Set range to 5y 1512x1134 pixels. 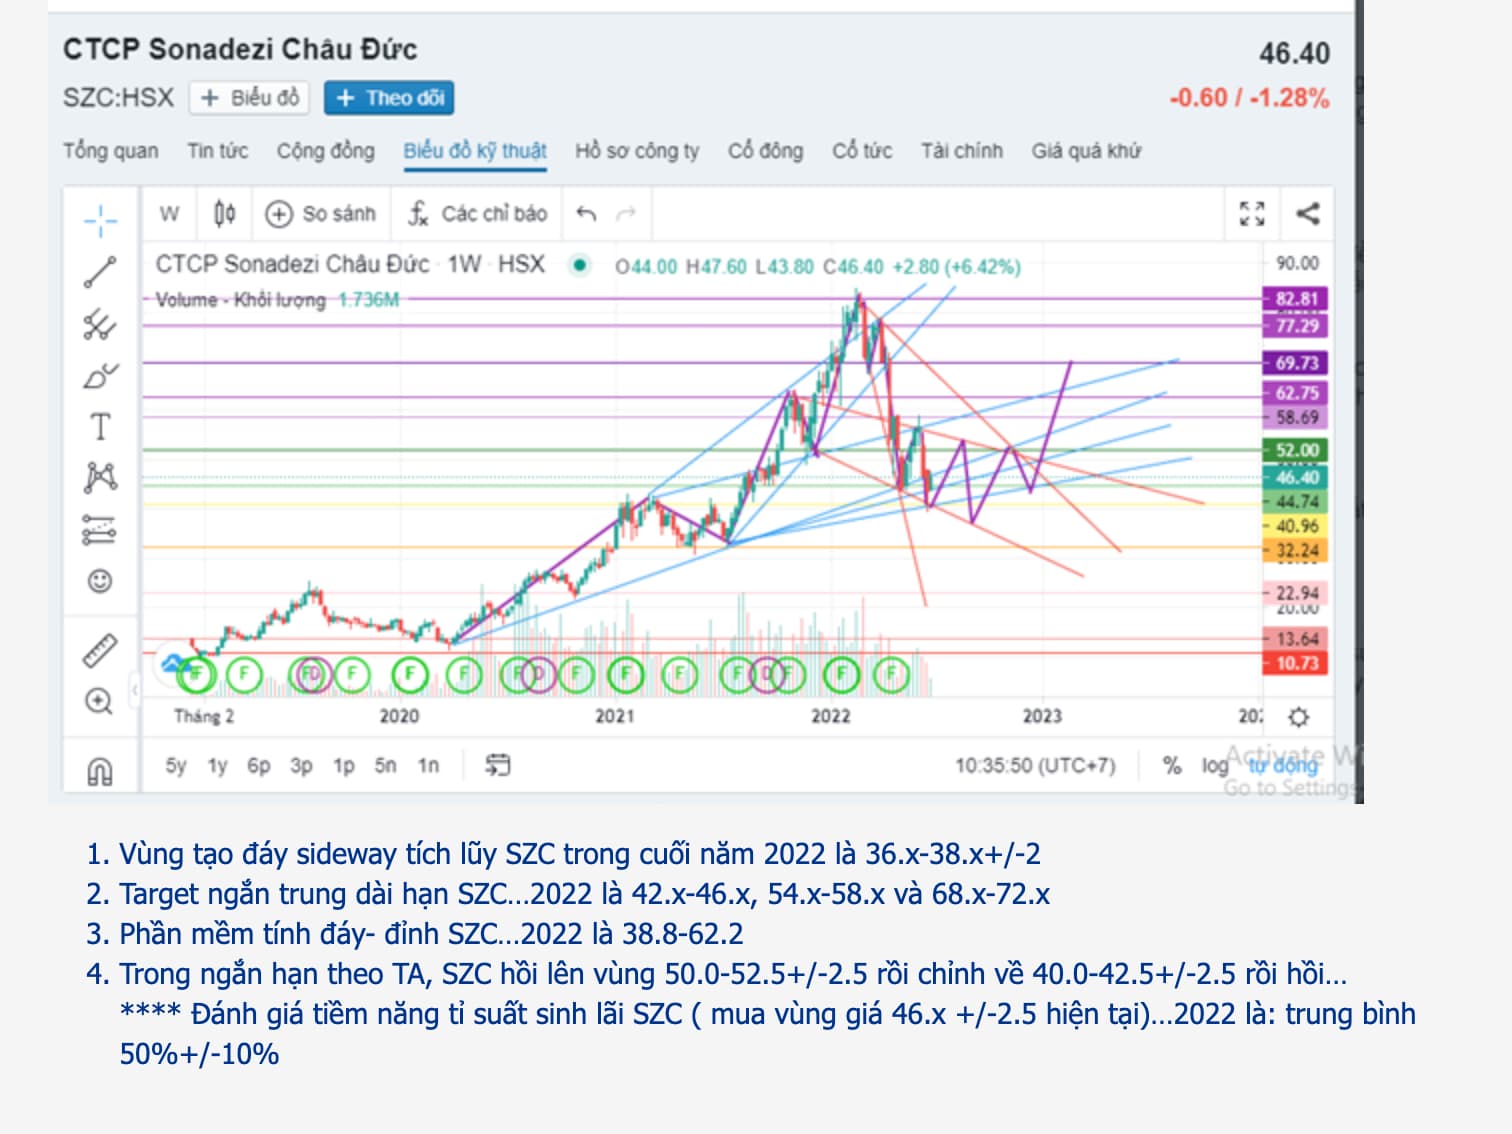[x=176, y=765]
